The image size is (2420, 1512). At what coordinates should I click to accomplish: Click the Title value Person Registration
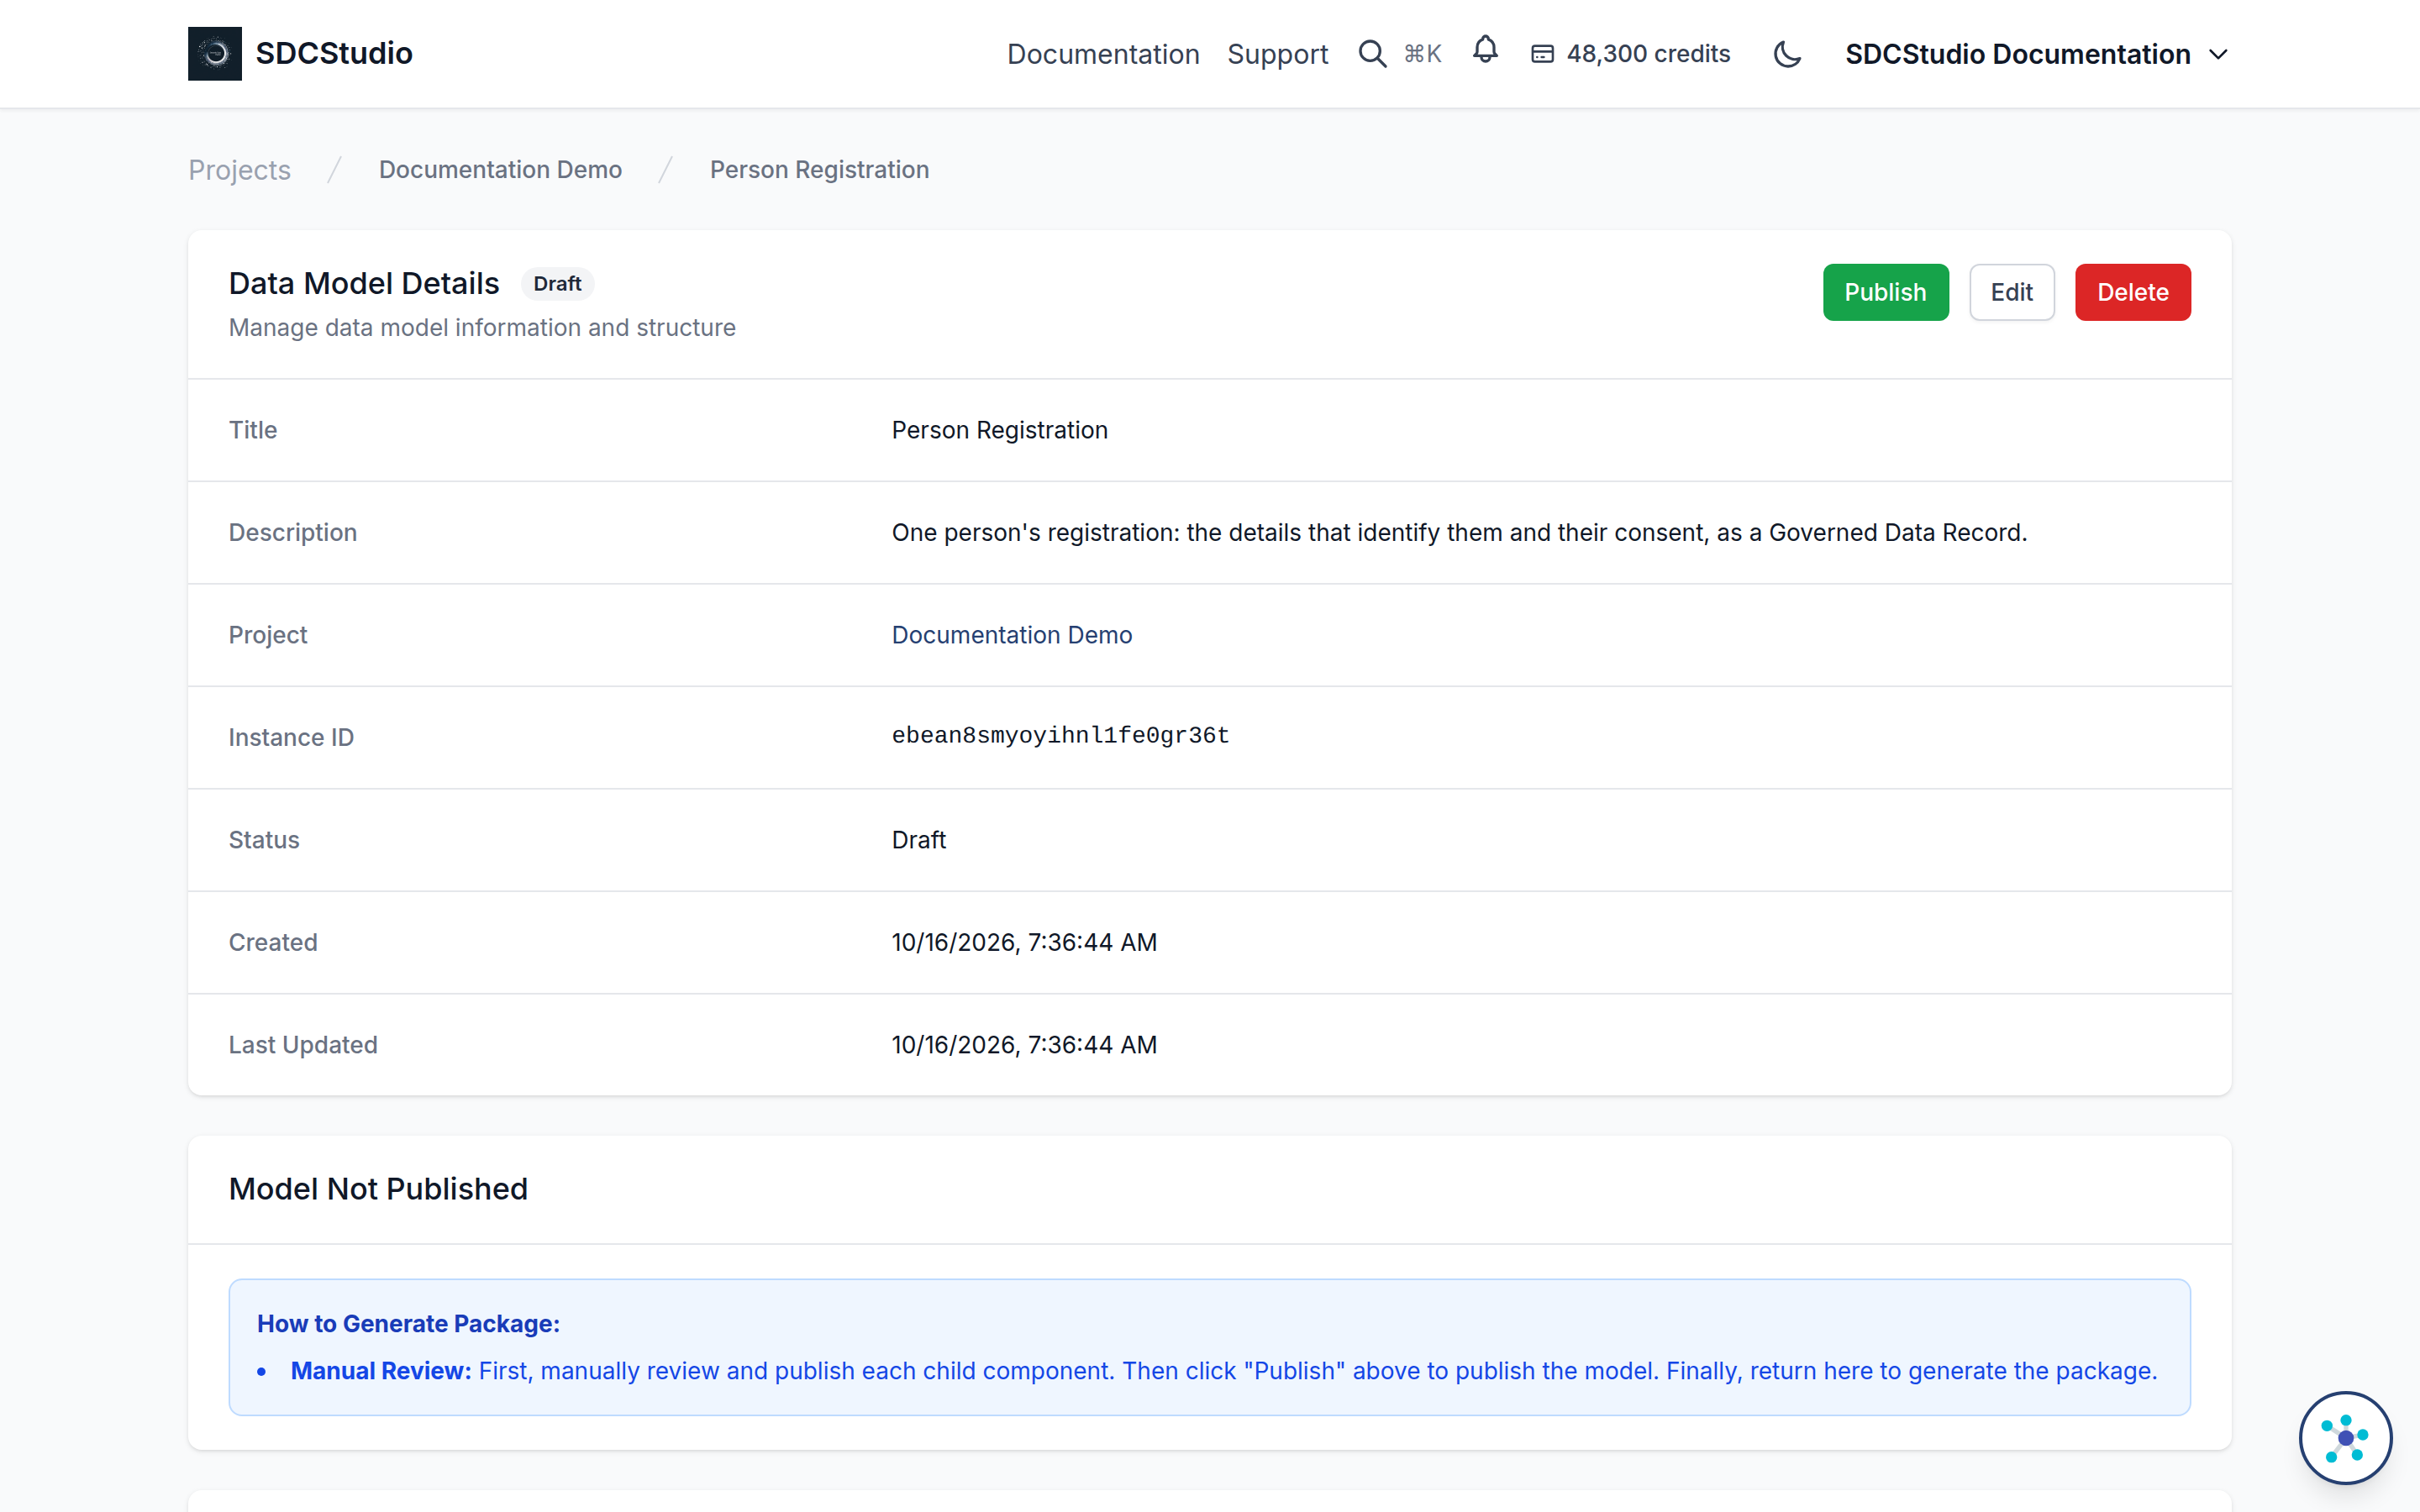tap(999, 430)
